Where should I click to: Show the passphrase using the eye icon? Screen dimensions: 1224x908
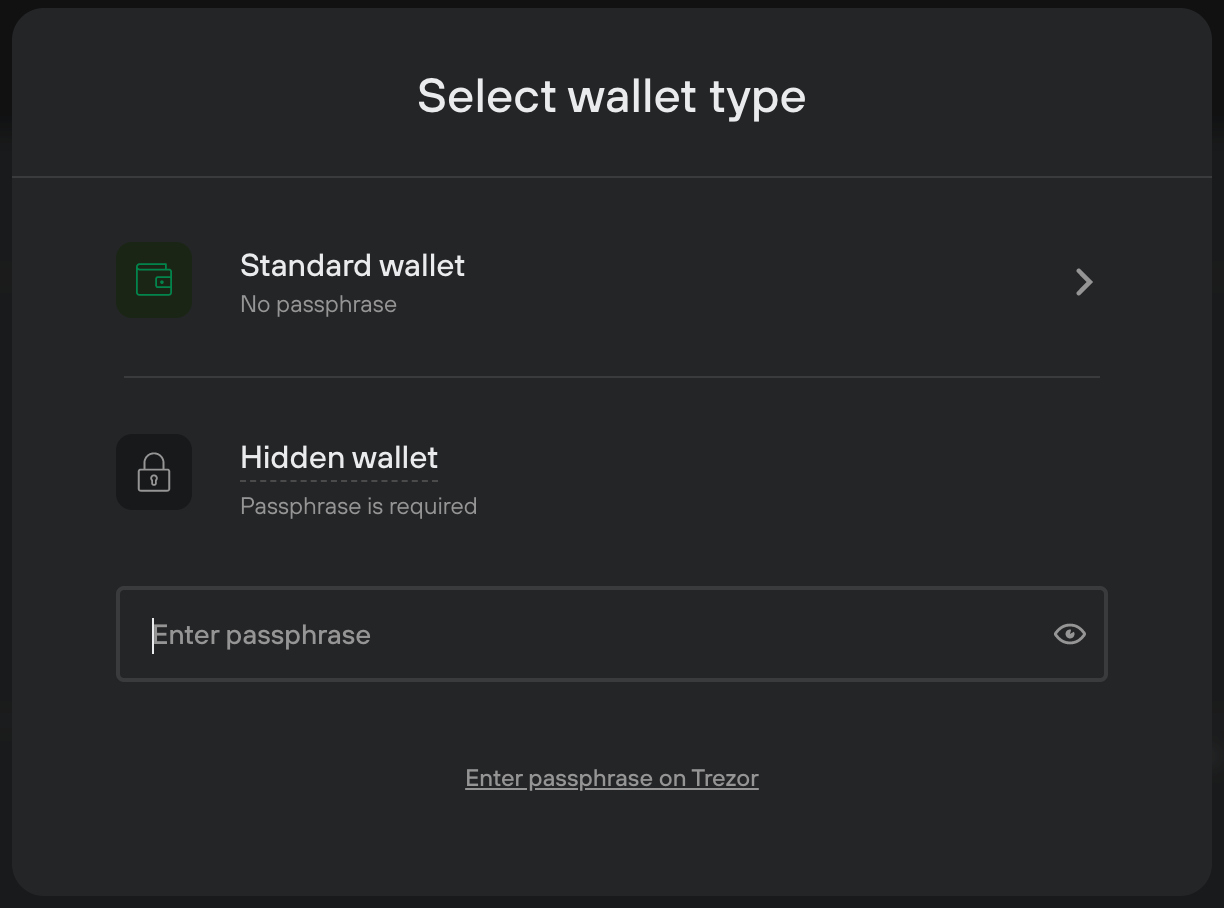pyautogui.click(x=1069, y=634)
